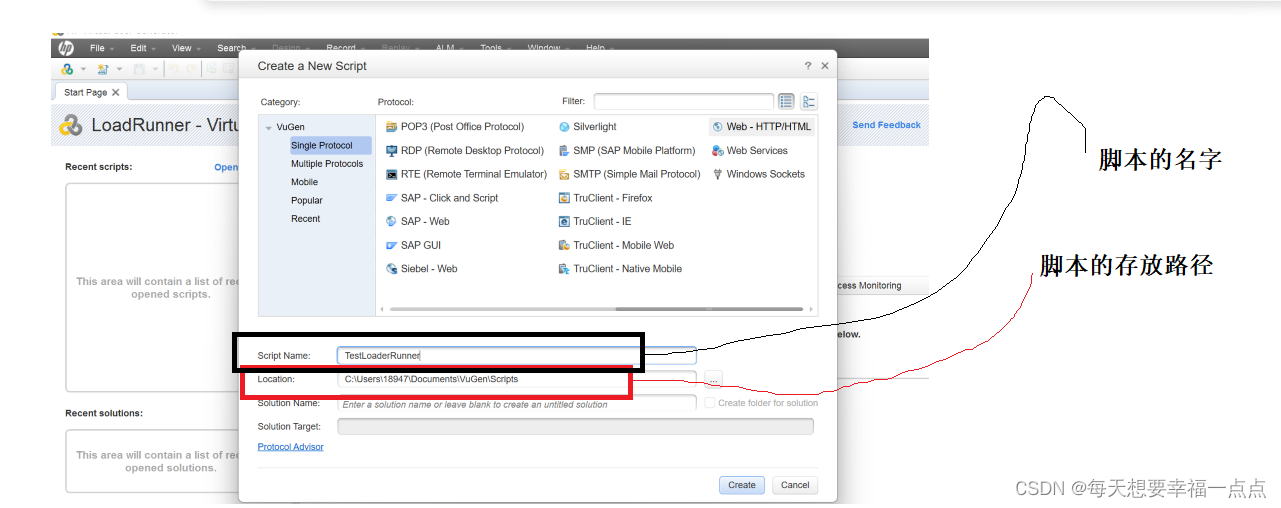
Task: Click the HP logo in the main window
Action: click(x=66, y=48)
